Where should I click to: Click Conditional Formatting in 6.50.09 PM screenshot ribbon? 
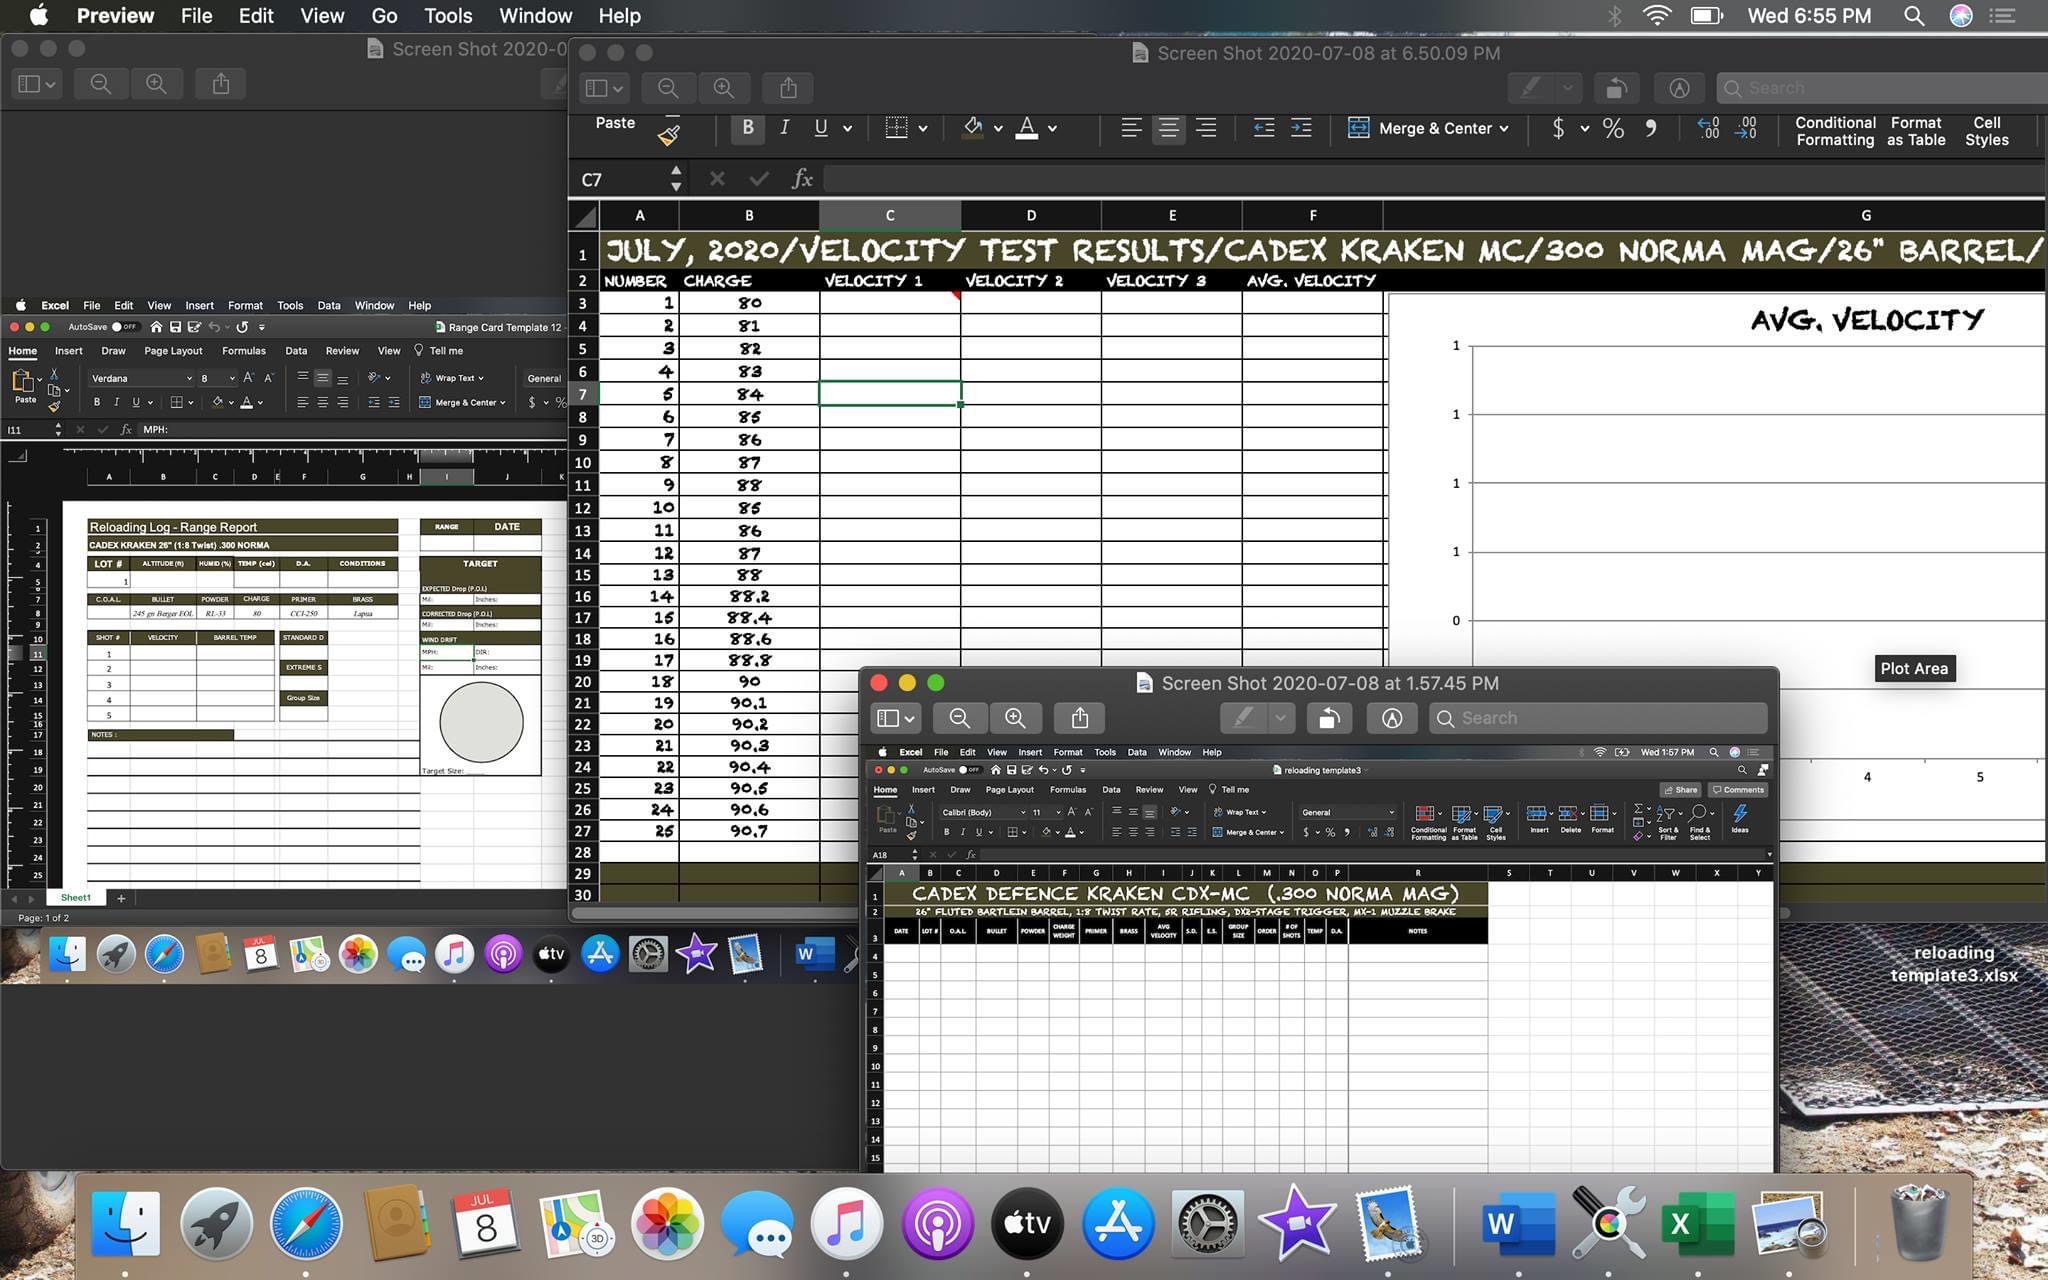tap(1835, 131)
